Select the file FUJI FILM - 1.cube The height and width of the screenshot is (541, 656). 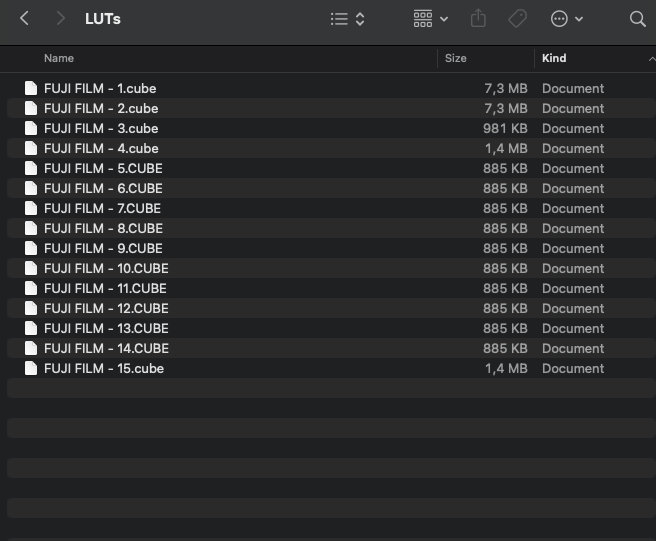[100, 88]
